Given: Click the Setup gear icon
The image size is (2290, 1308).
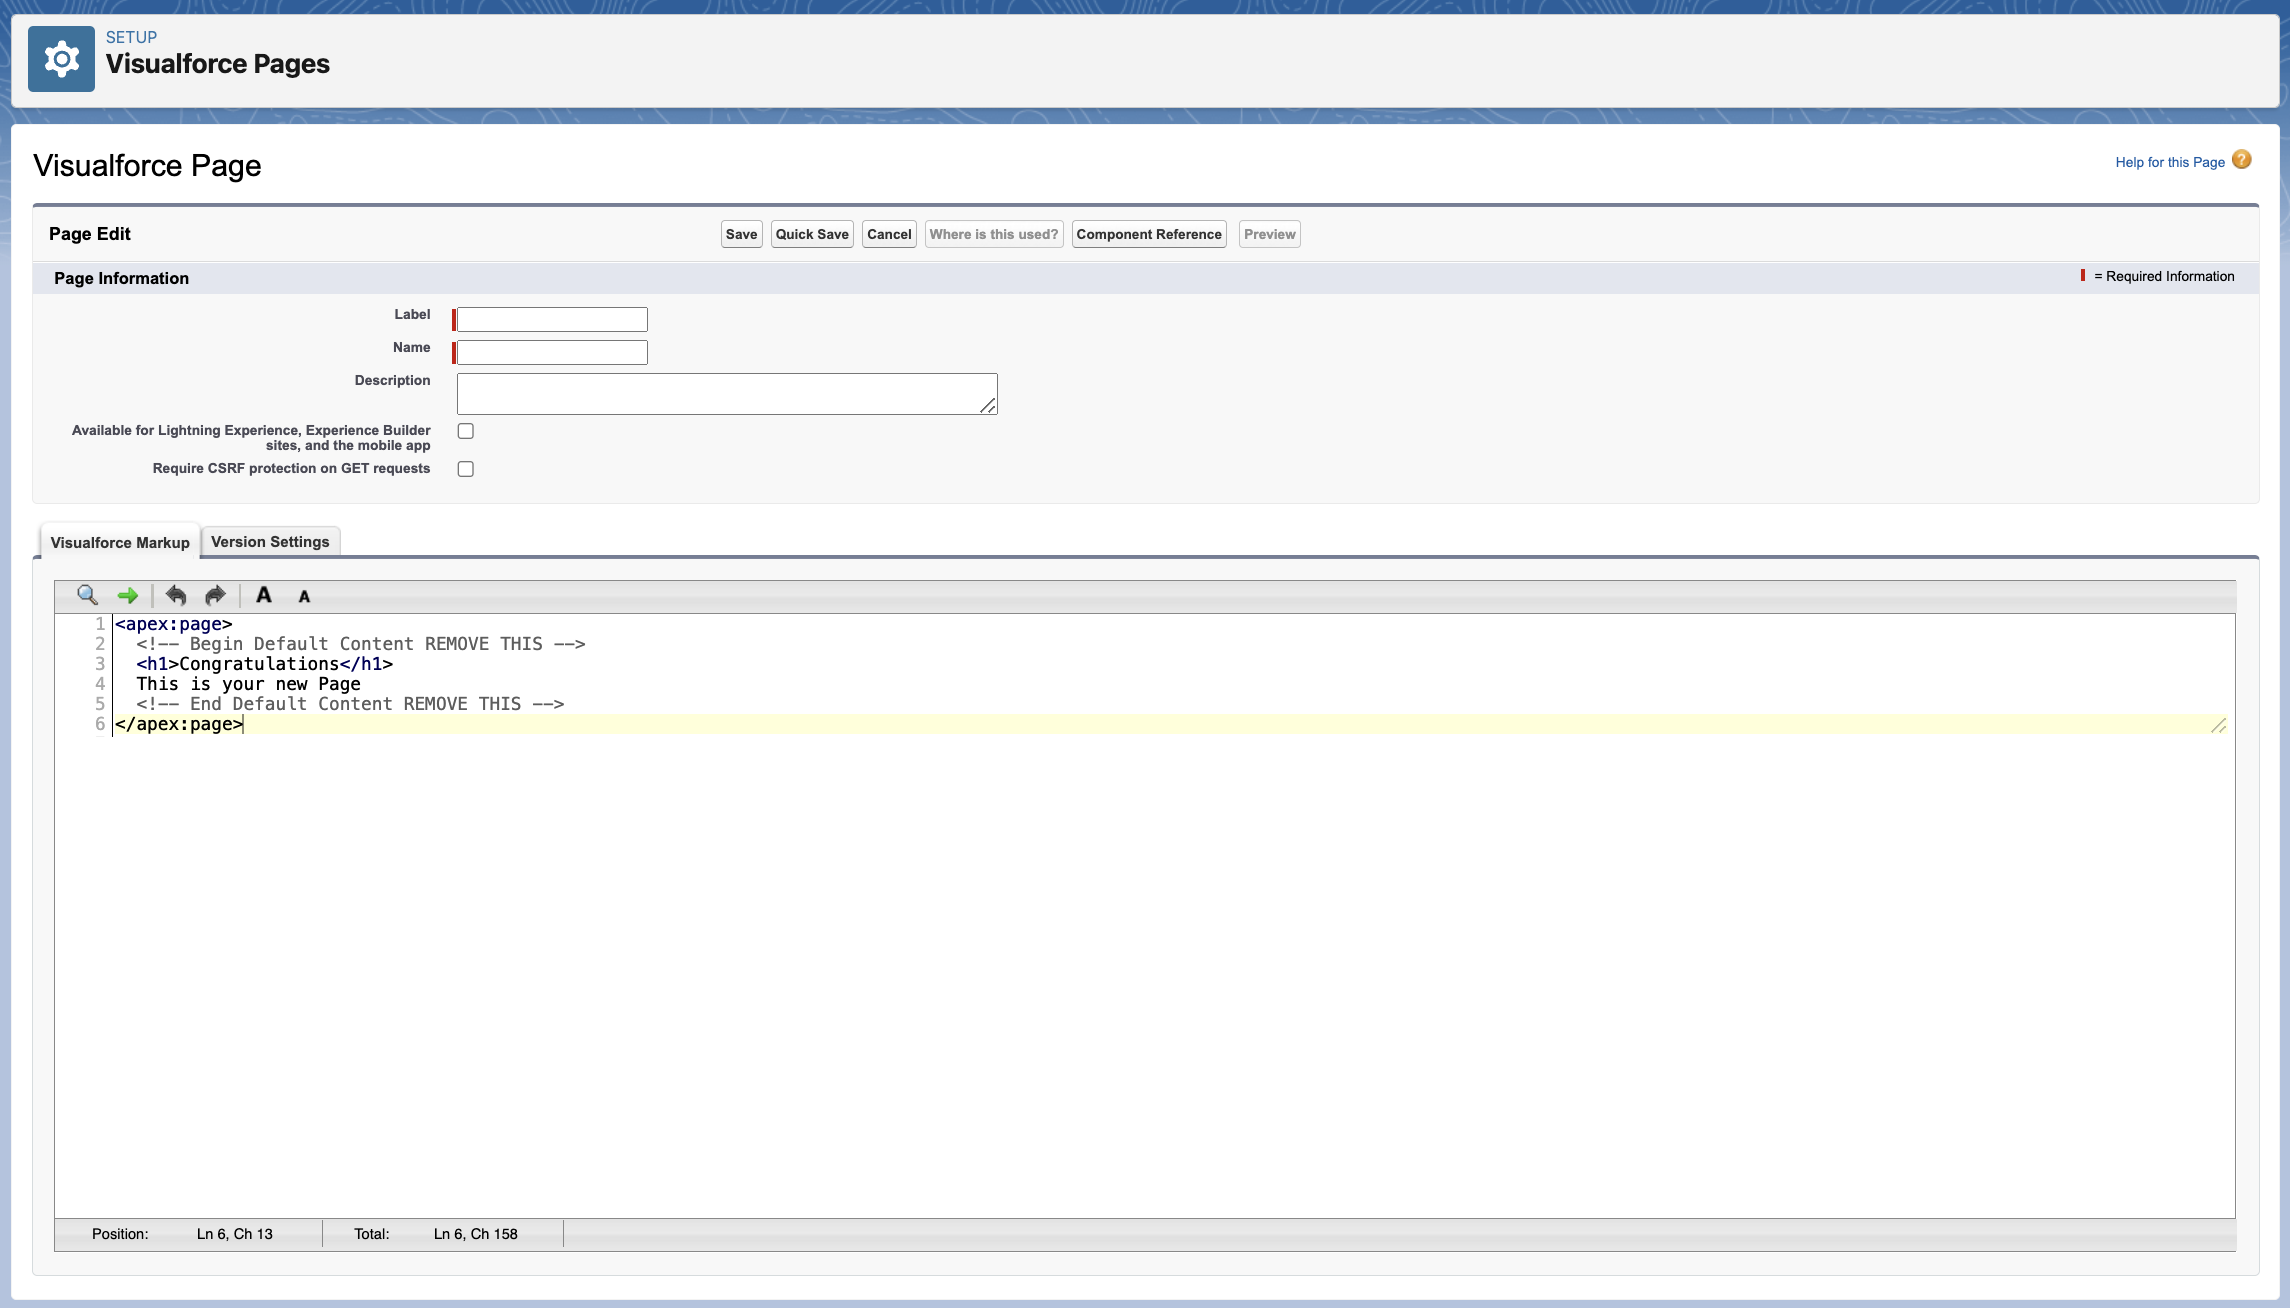Looking at the screenshot, I should [x=61, y=59].
